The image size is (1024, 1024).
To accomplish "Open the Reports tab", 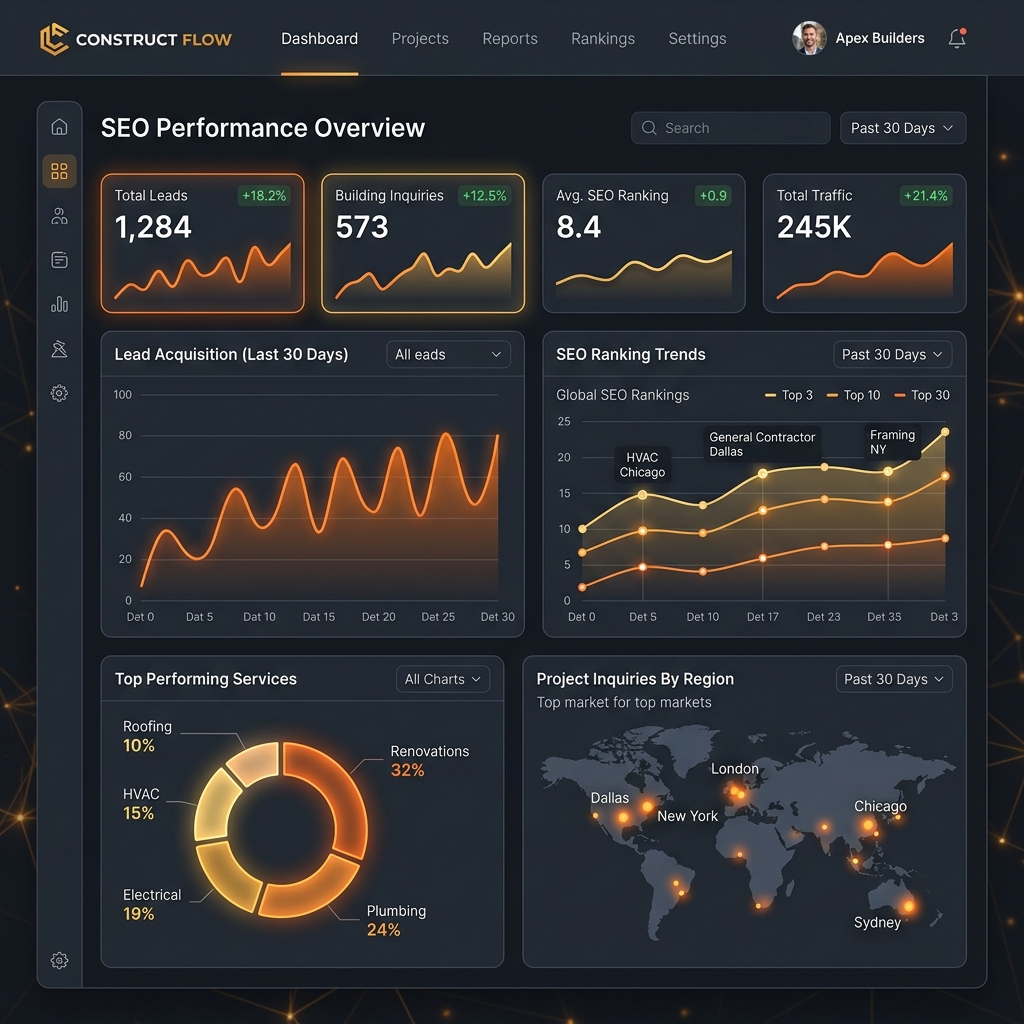I will pyautogui.click(x=510, y=39).
